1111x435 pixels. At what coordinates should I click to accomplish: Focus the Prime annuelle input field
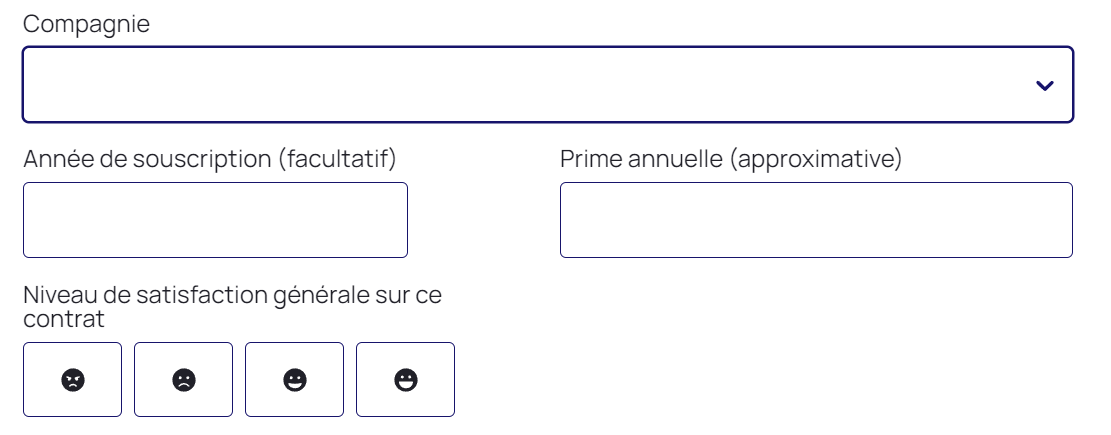point(816,220)
